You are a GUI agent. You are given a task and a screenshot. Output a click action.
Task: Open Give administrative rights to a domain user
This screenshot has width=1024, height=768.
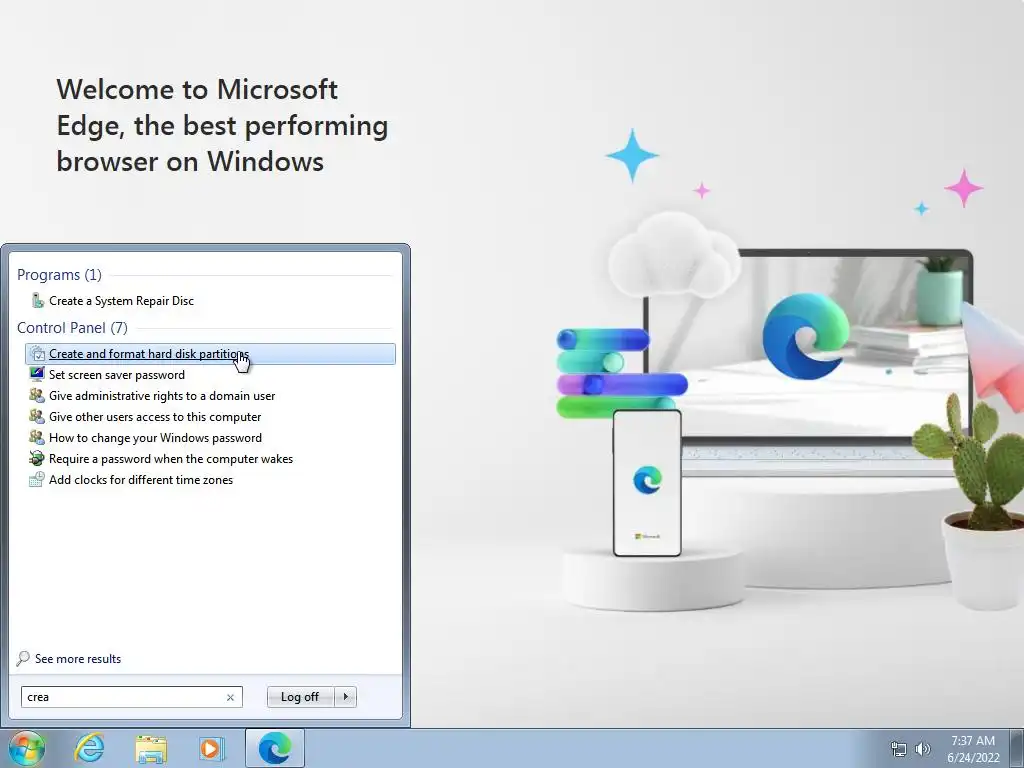click(x=162, y=396)
